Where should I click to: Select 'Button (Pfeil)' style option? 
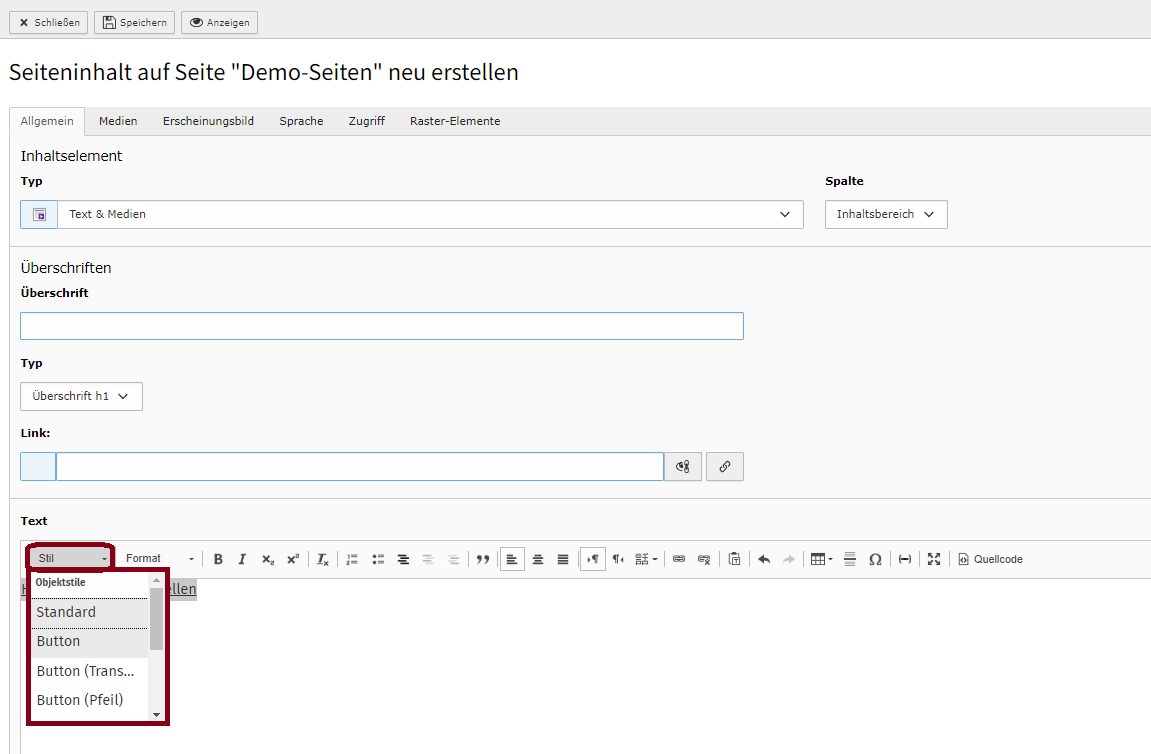coord(80,700)
